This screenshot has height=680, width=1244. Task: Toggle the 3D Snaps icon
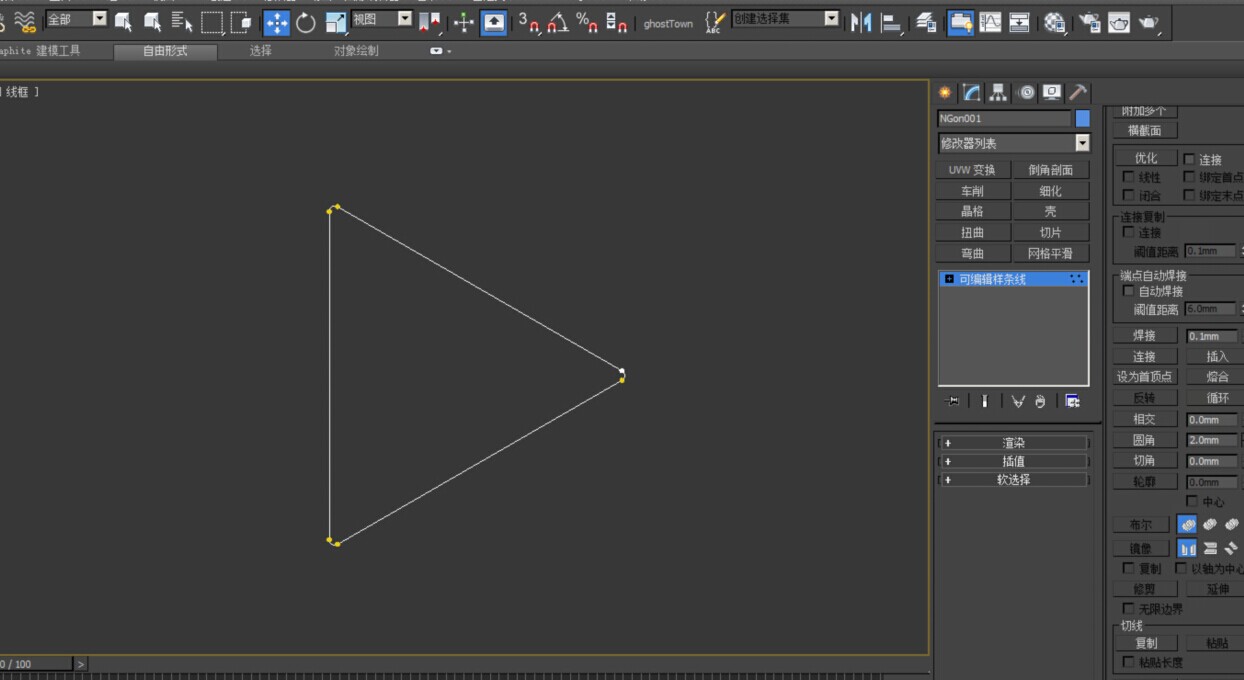click(x=529, y=22)
